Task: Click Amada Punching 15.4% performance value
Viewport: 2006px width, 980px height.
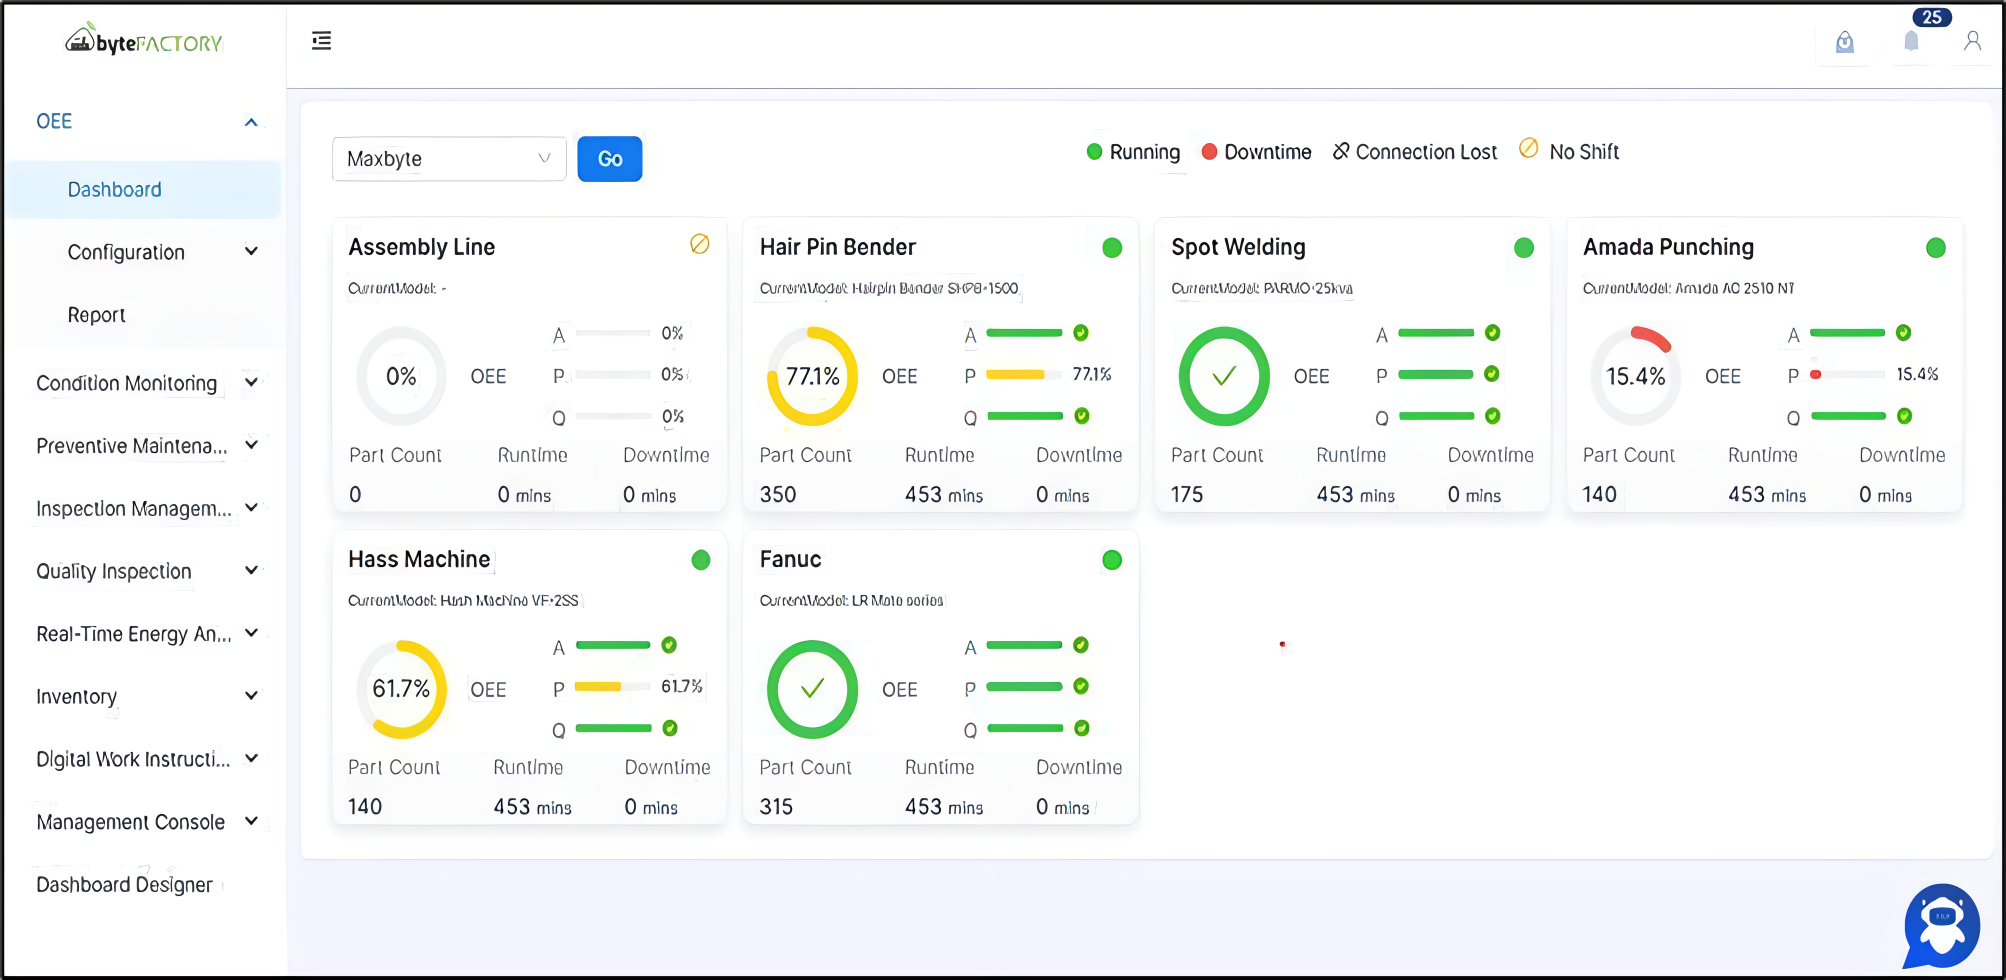Action: coord(1917,374)
